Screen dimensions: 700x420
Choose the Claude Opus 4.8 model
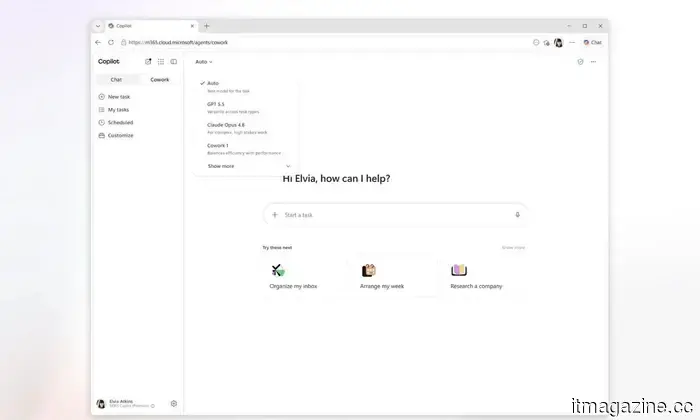pos(246,128)
